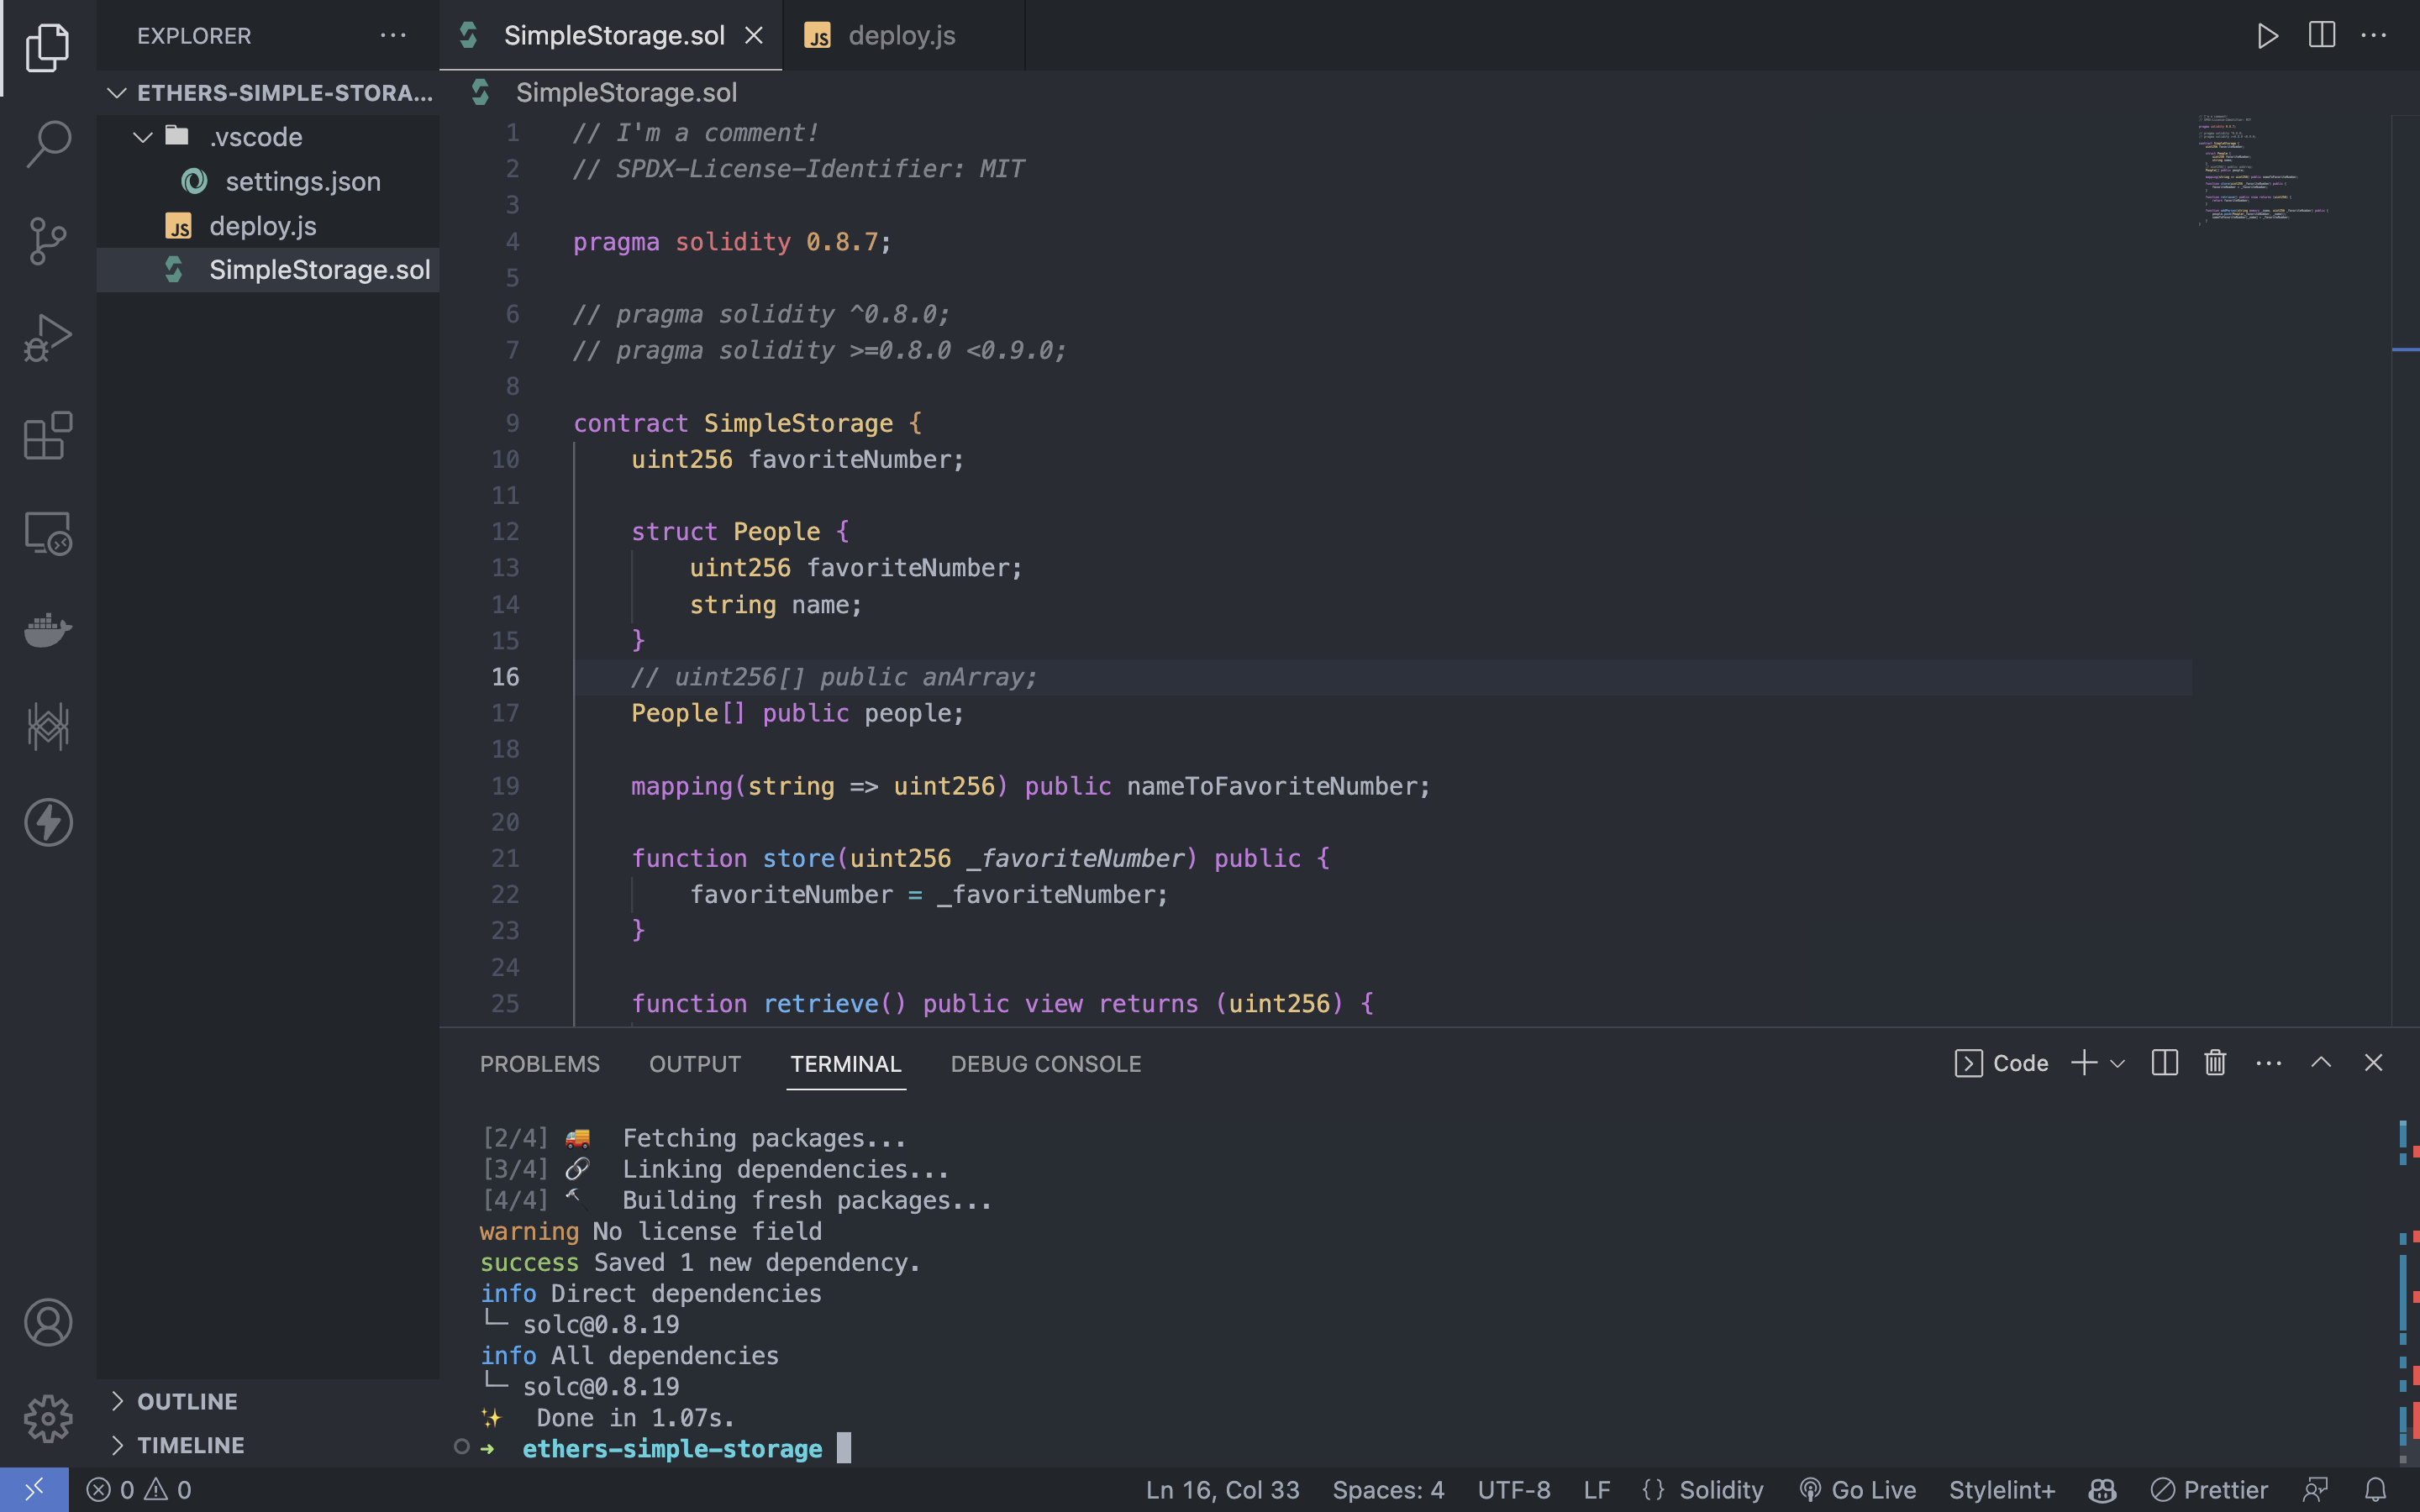Click the Run Code play icon
Image resolution: width=2420 pixels, height=1512 pixels.
point(2267,36)
